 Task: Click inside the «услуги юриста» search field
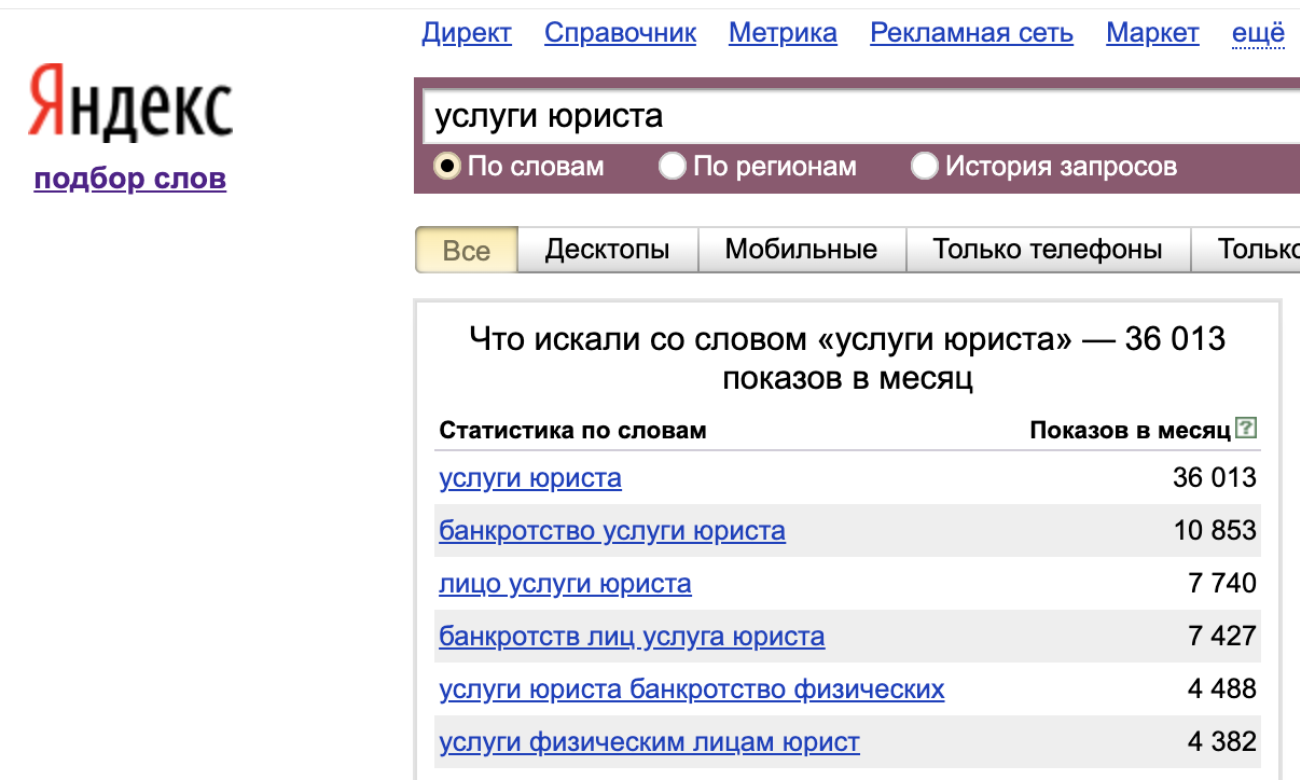850,117
